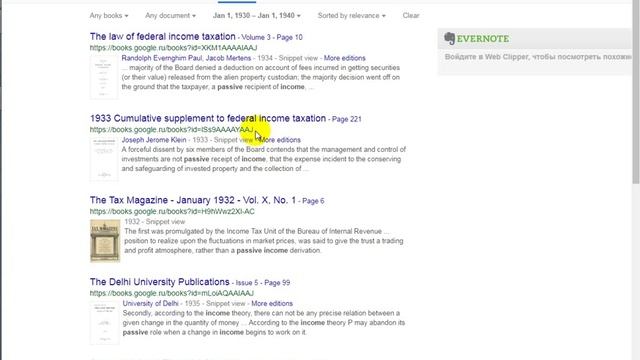Open 'The law of federal income taxation' result
Viewport: 640px width, 360px height.
[x=162, y=36]
